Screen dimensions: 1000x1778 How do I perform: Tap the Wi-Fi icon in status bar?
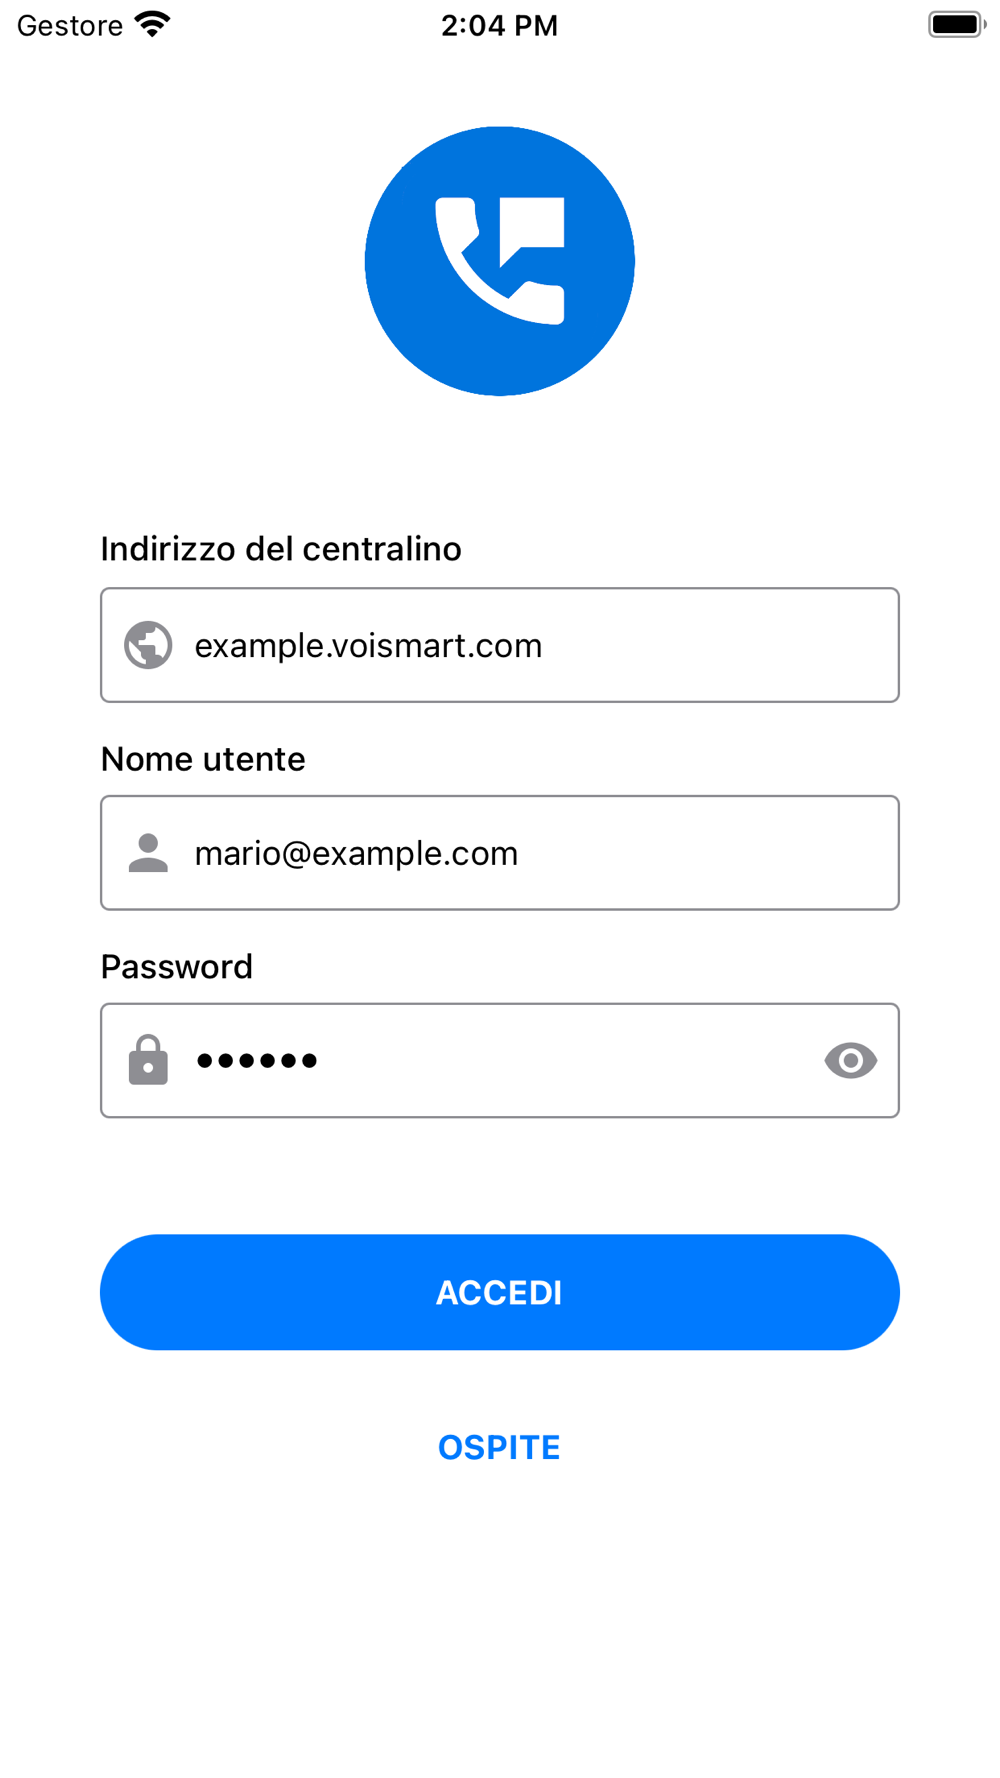click(x=153, y=25)
